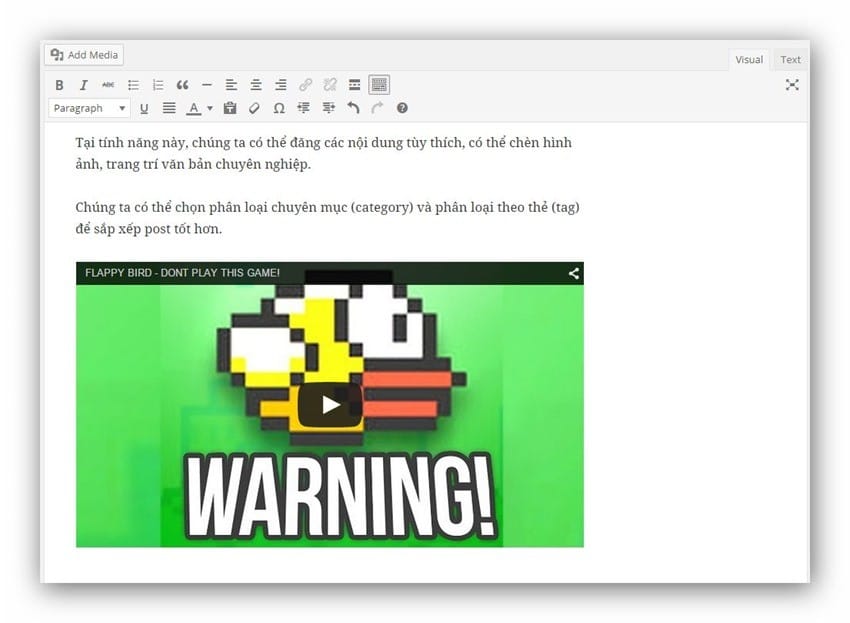Screen dimensions: 850x623
Task: Enter distraction-free fullscreen mode
Action: [792, 85]
